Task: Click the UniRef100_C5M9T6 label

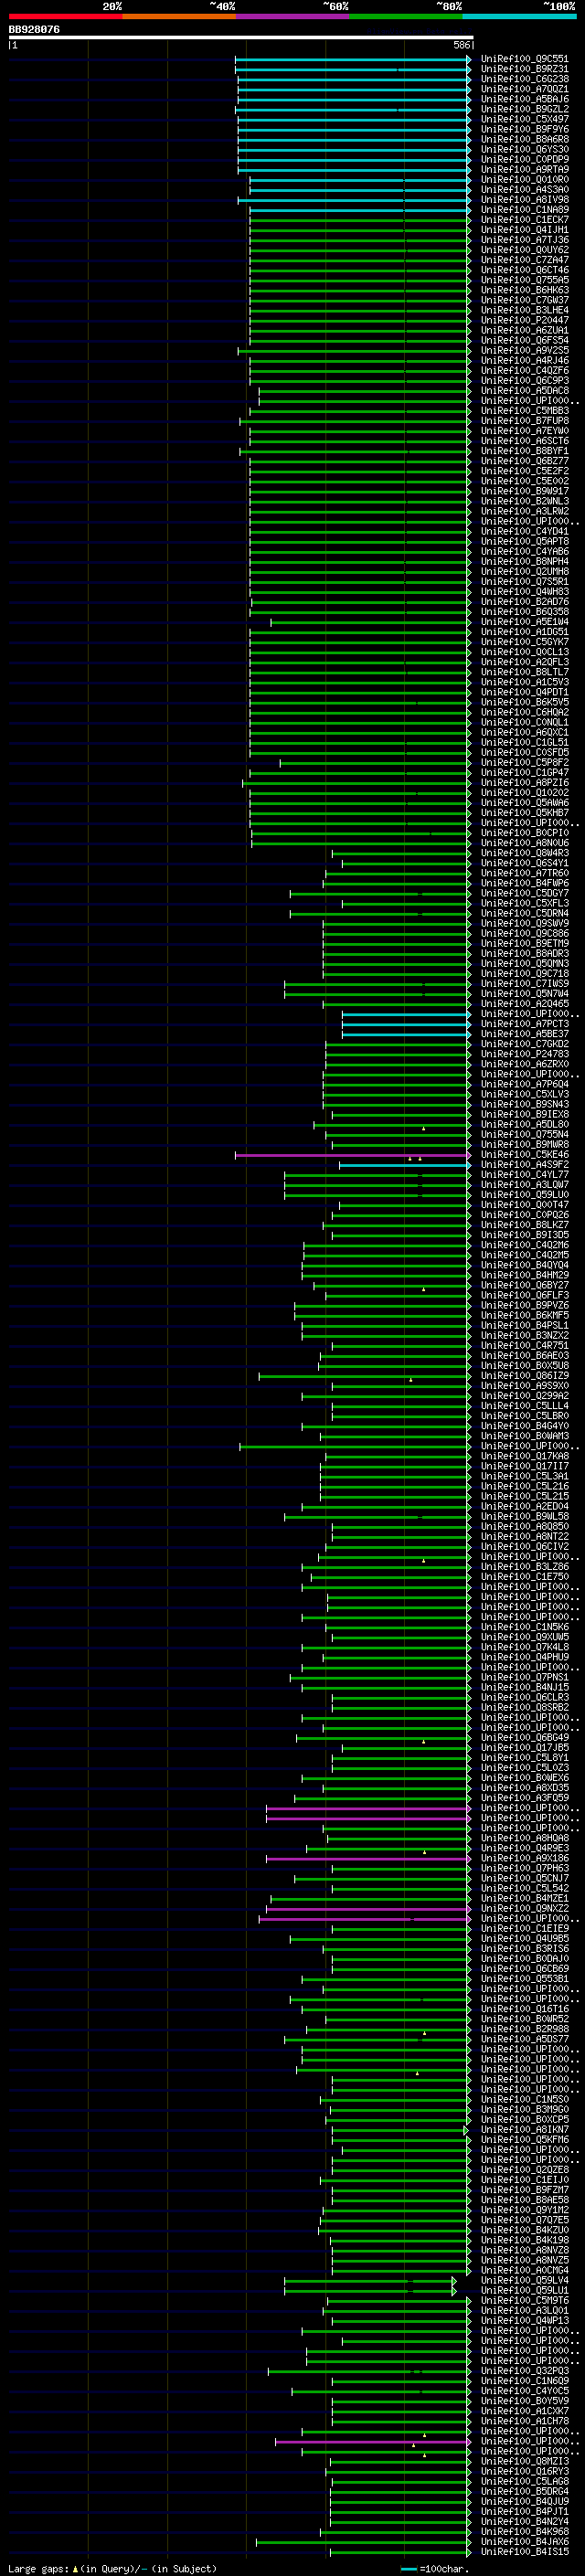Action: (524, 2300)
